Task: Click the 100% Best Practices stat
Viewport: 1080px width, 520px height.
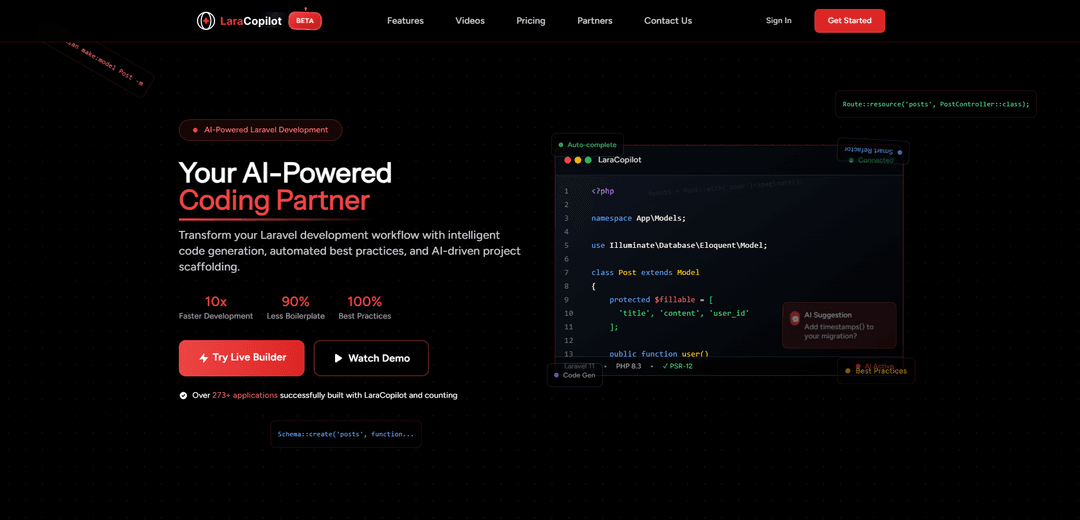Action: (364, 308)
